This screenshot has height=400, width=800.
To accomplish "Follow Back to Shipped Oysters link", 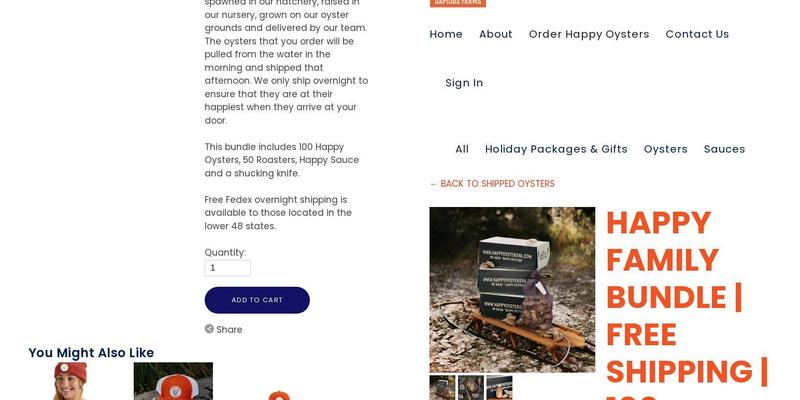I will (x=492, y=184).
